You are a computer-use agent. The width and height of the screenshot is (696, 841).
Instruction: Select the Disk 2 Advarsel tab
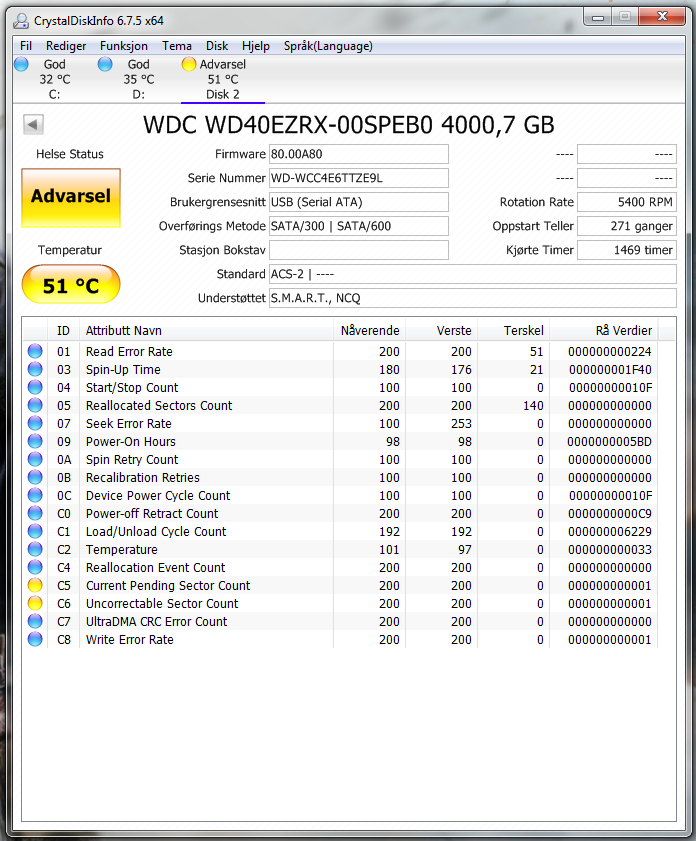pos(223,79)
